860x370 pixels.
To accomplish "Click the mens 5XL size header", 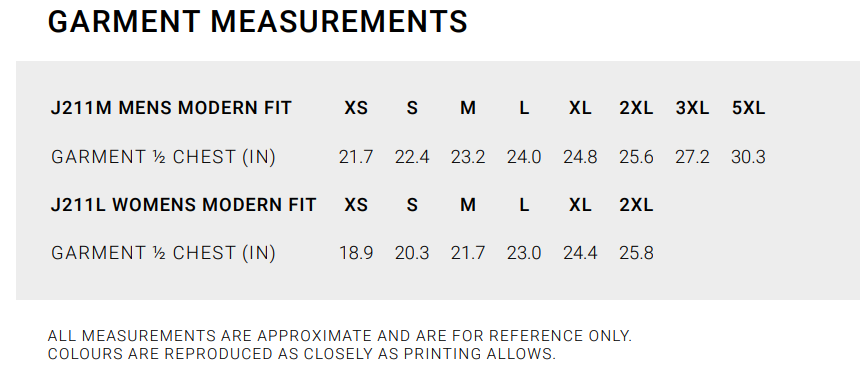I will [748, 108].
